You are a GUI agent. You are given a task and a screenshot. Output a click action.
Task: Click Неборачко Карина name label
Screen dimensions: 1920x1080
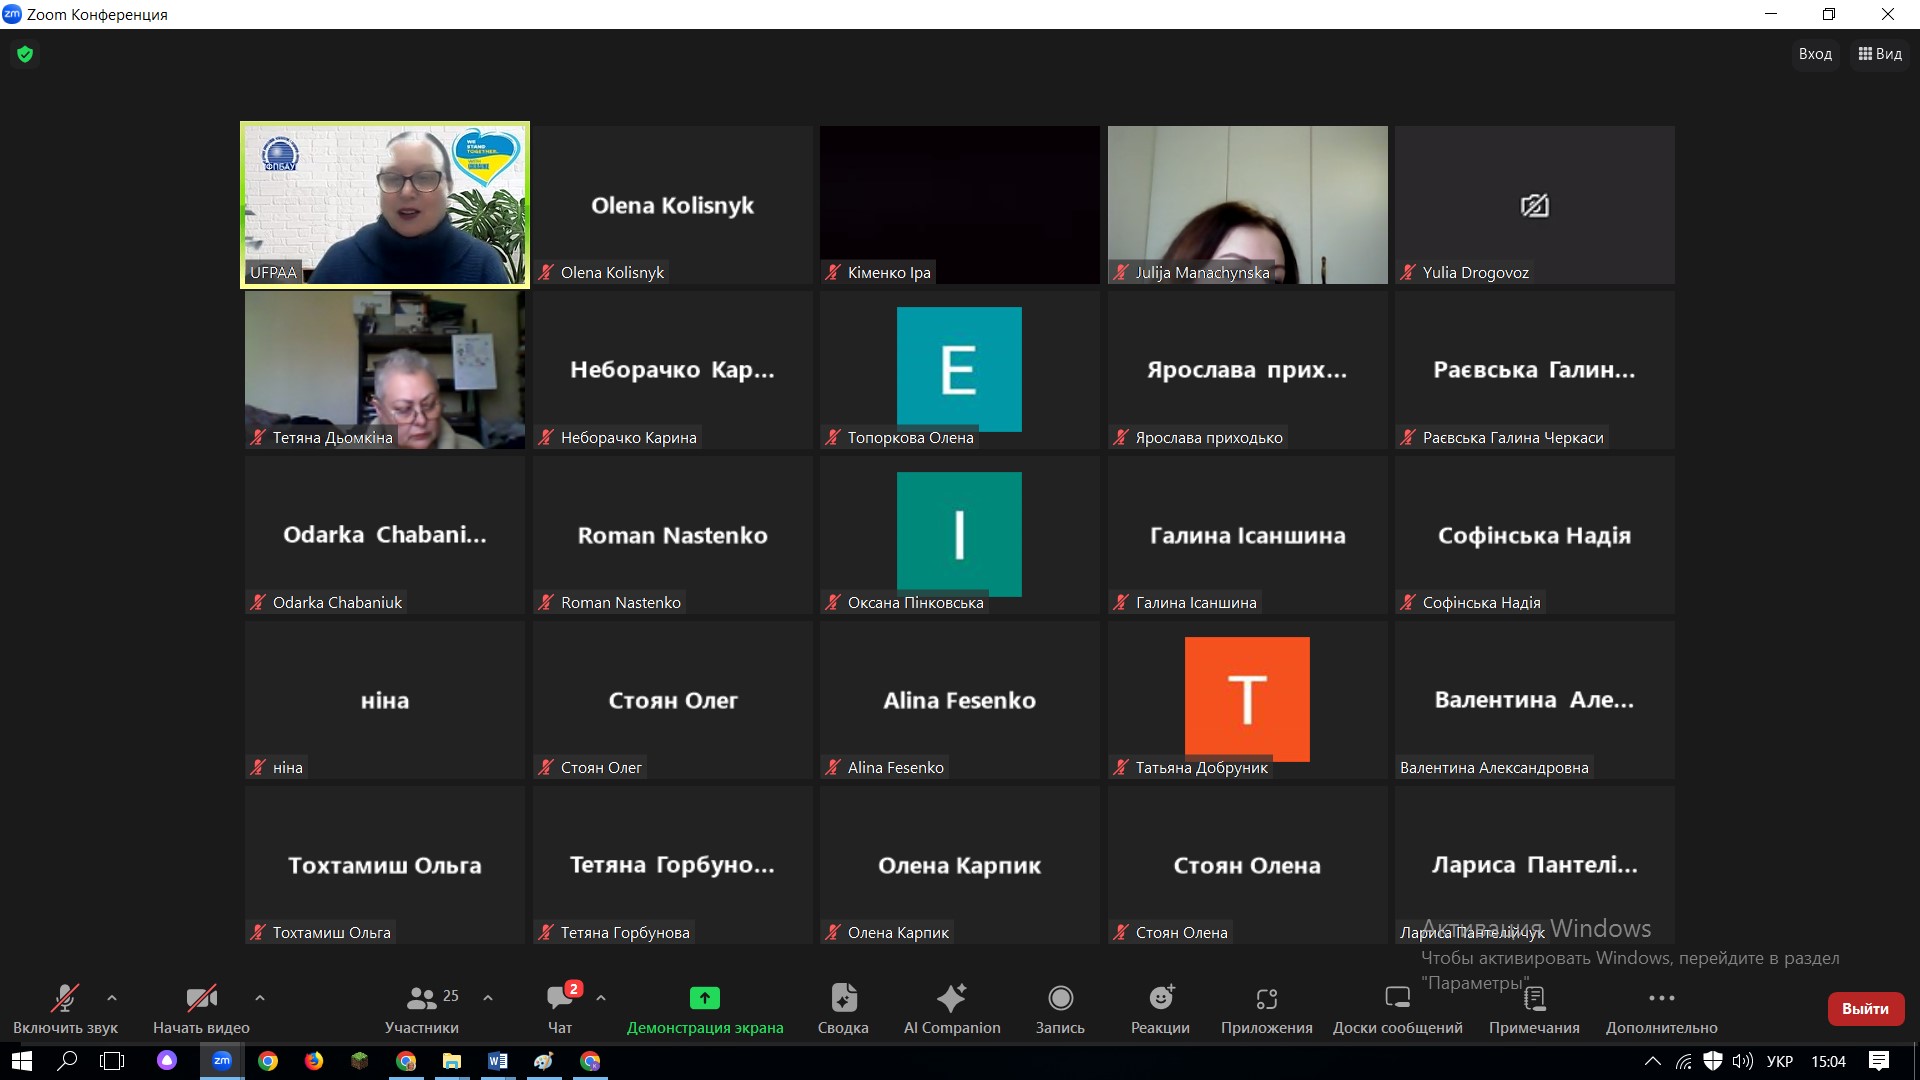[x=628, y=437]
